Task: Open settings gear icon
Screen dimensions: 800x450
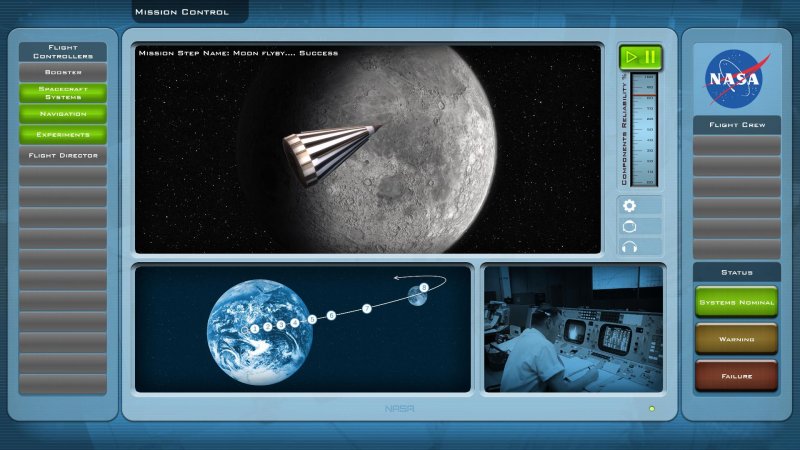Action: pyautogui.click(x=630, y=206)
